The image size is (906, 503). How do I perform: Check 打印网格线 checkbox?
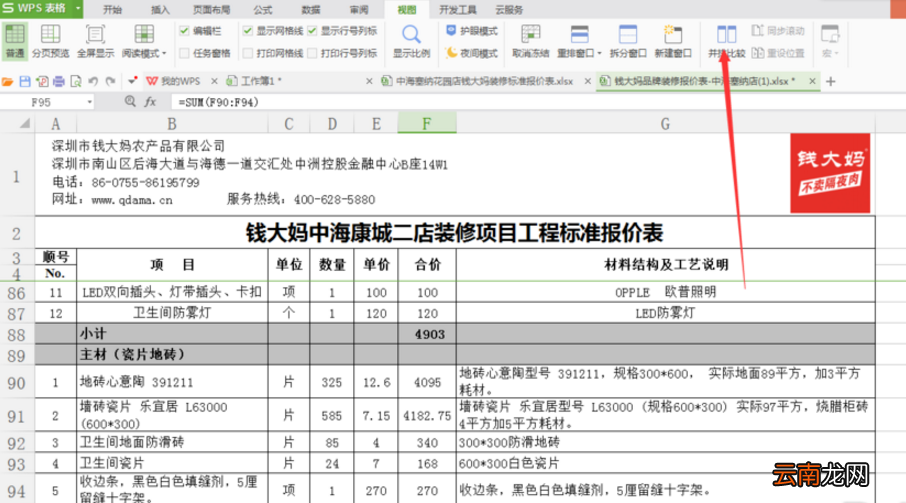[248, 53]
